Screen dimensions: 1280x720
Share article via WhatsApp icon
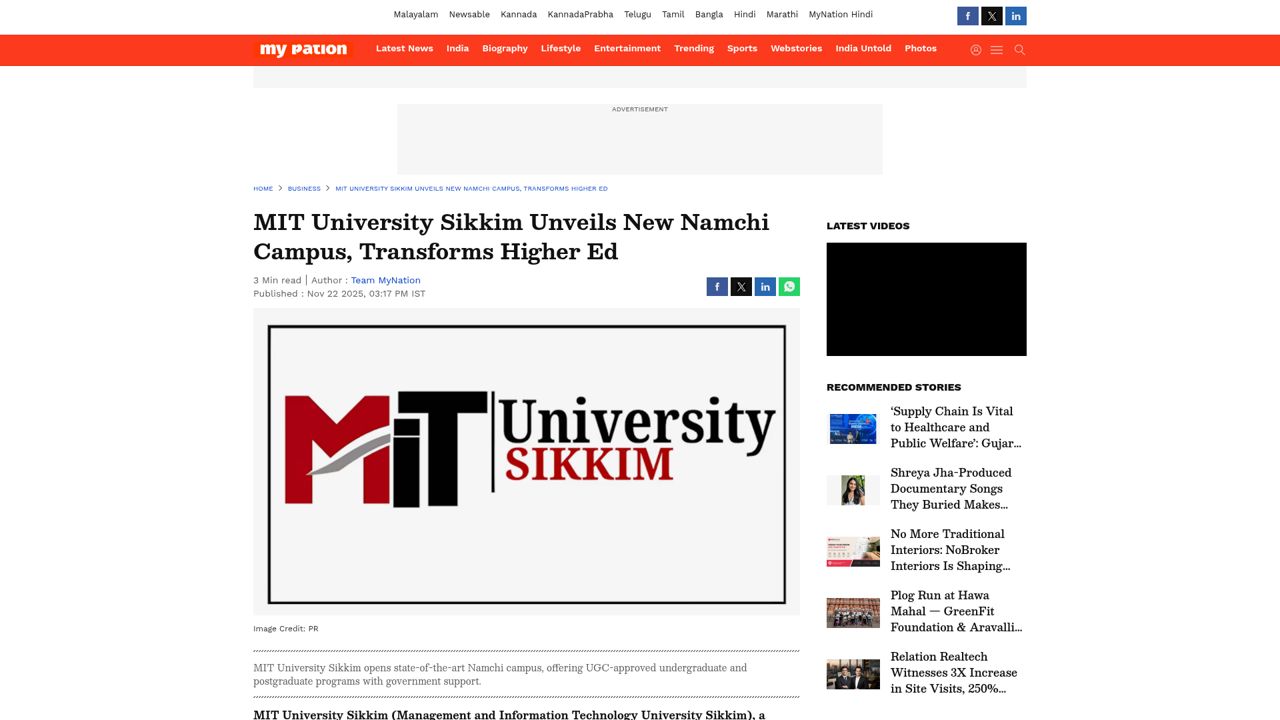pyautogui.click(x=789, y=287)
